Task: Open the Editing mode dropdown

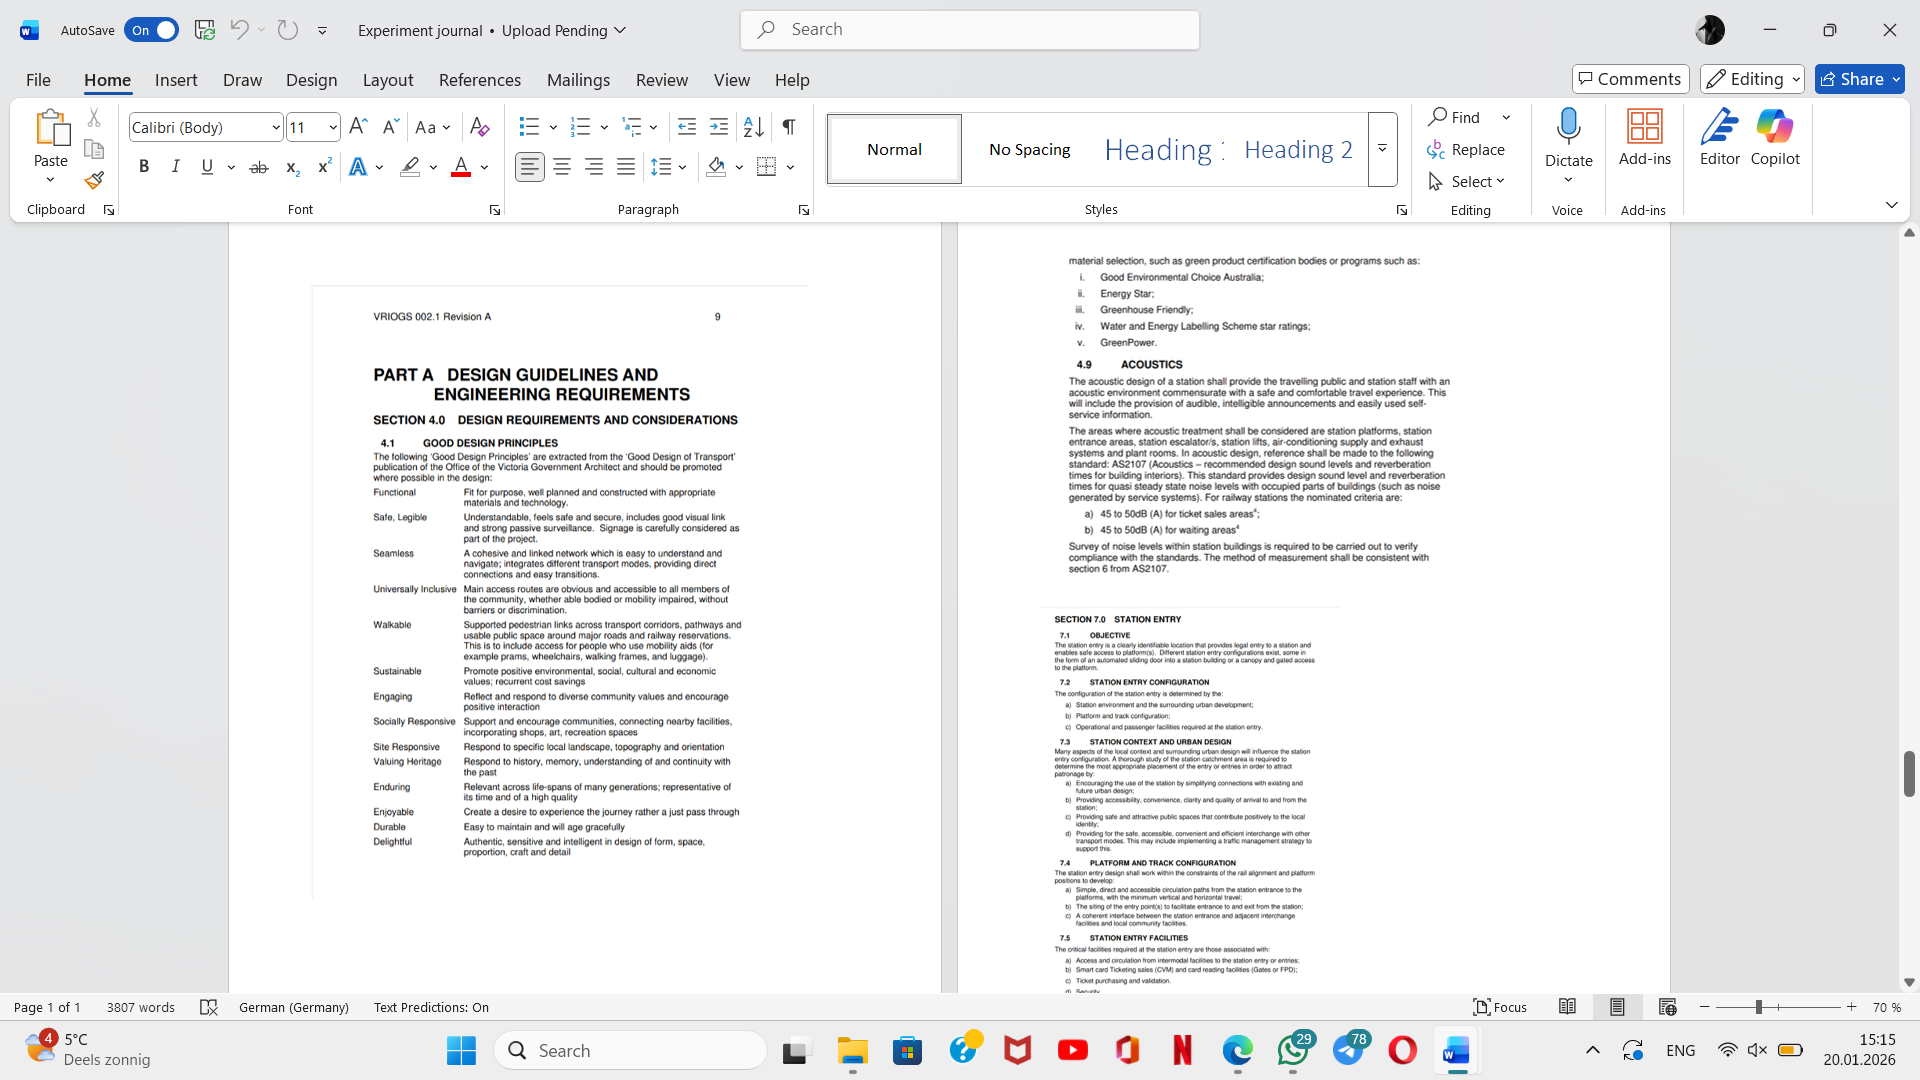Action: click(1752, 79)
